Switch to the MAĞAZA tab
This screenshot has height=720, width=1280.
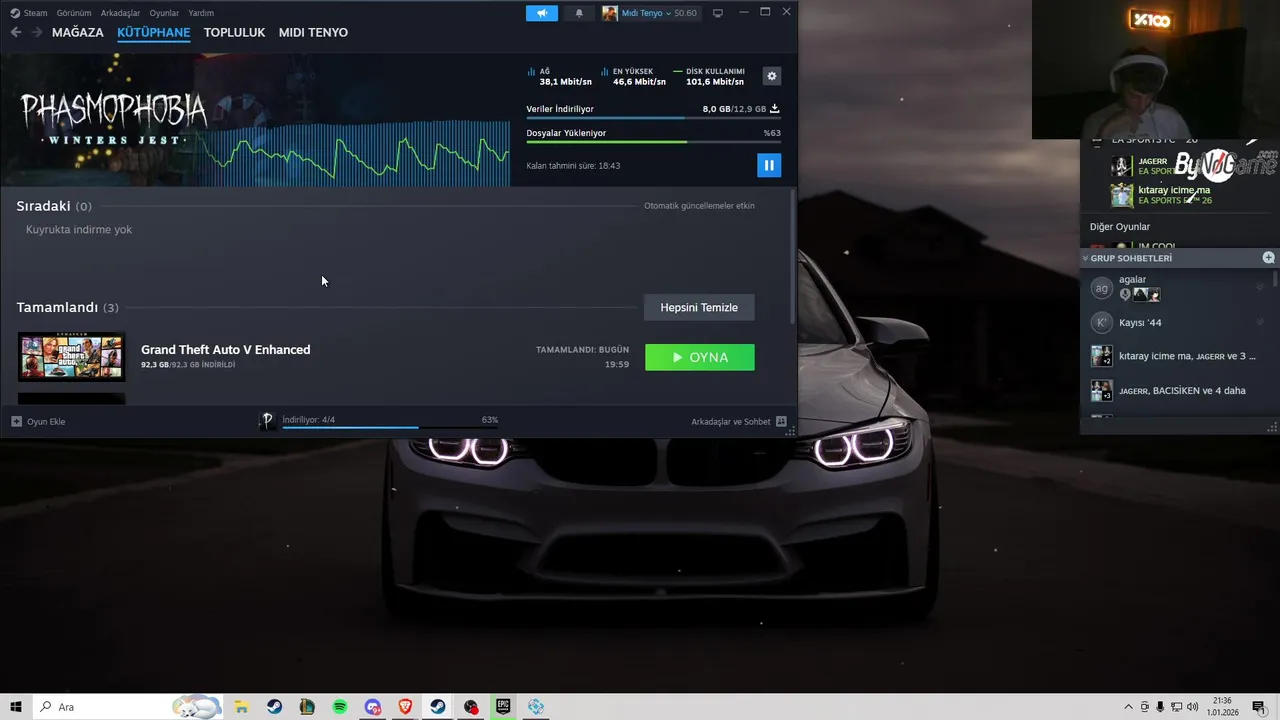[78, 32]
